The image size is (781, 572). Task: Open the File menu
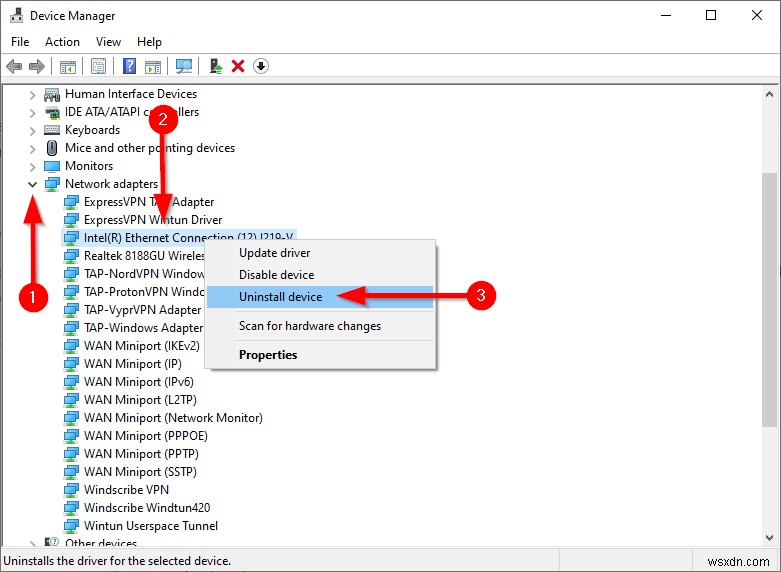pos(20,42)
